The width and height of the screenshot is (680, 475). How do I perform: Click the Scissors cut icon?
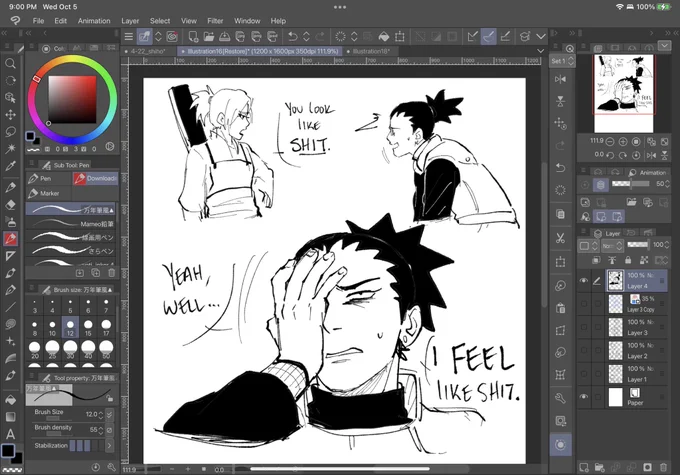[560, 238]
